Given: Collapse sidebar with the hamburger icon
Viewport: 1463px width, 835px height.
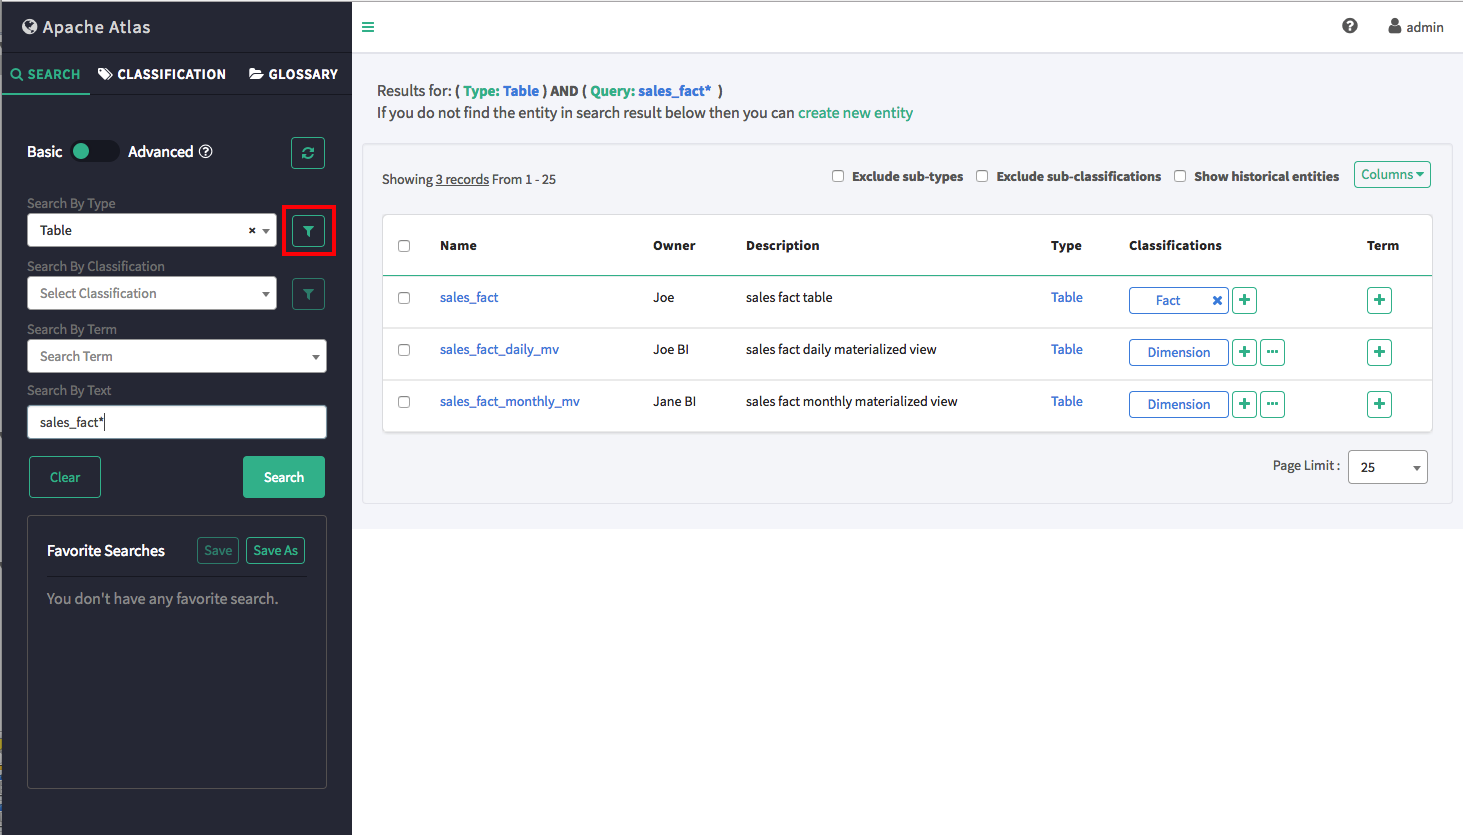Looking at the screenshot, I should (368, 27).
